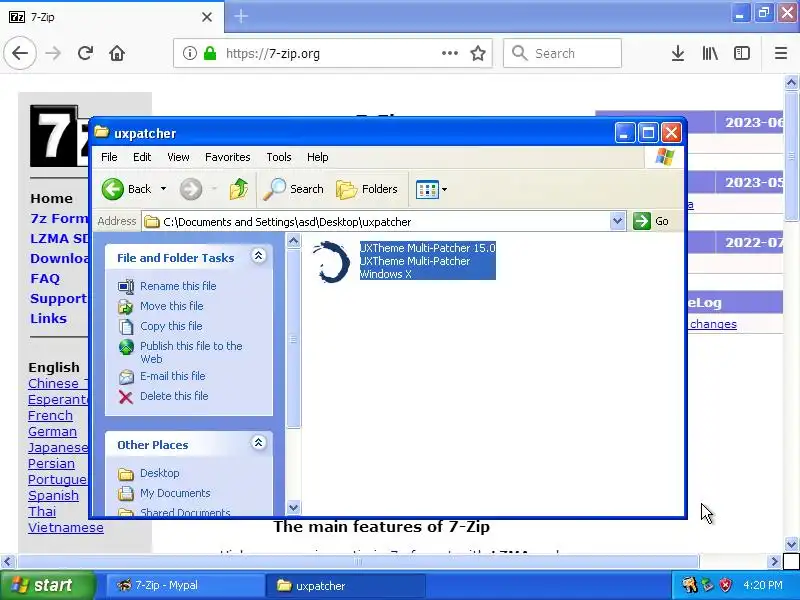Click Search in the Explorer toolbar

294,189
